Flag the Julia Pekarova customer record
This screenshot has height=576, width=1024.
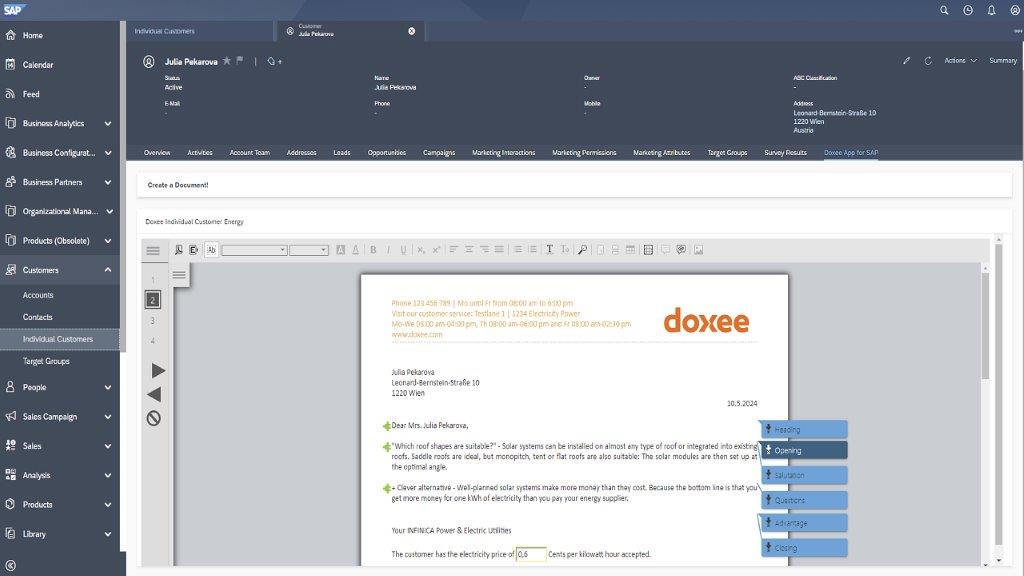[x=240, y=61]
